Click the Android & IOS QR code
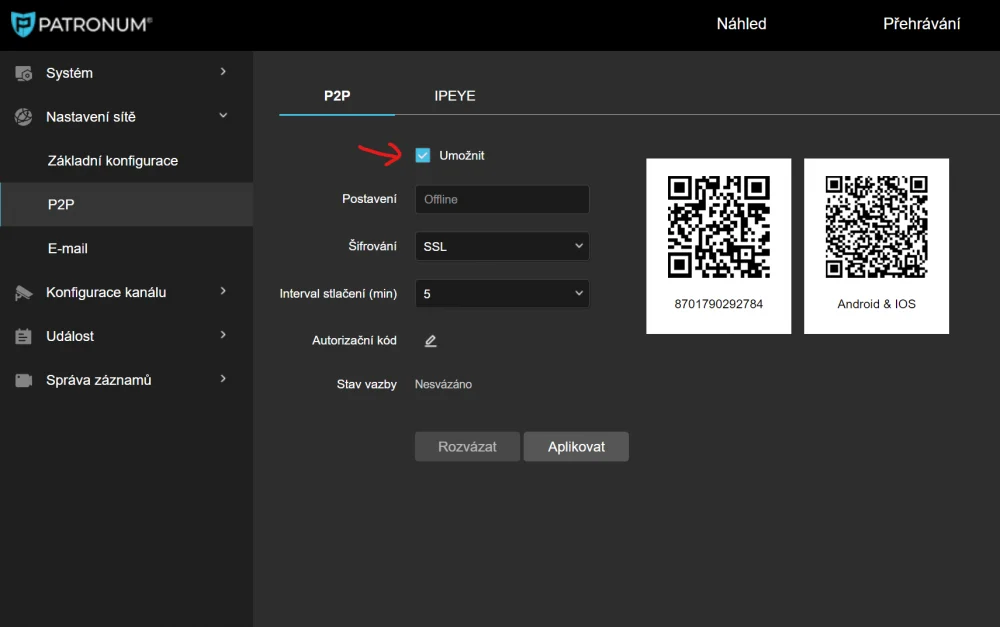Image resolution: width=1000 pixels, height=627 pixels. pyautogui.click(x=876, y=227)
